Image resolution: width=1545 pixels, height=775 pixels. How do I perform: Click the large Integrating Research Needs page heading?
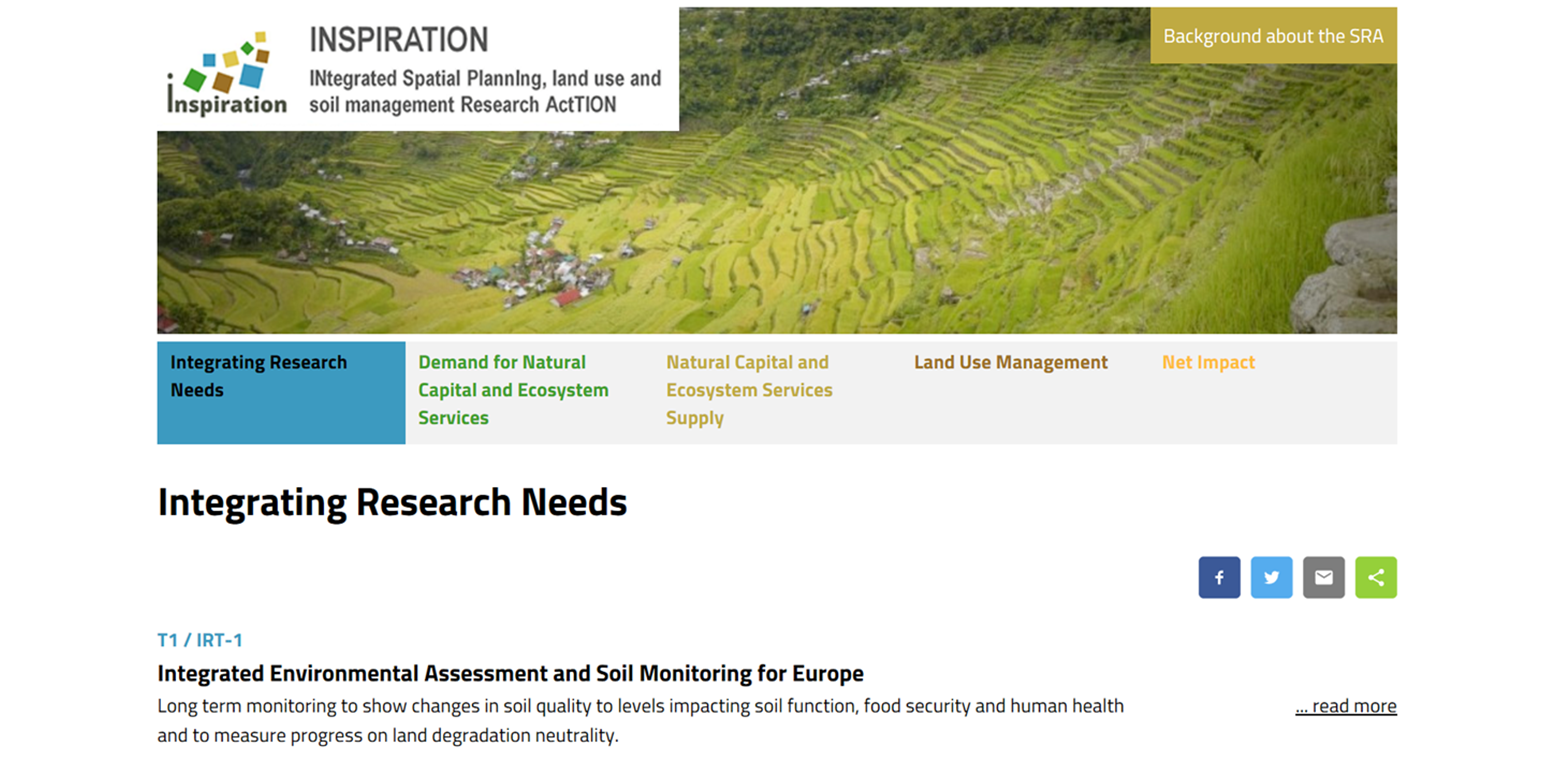(392, 502)
